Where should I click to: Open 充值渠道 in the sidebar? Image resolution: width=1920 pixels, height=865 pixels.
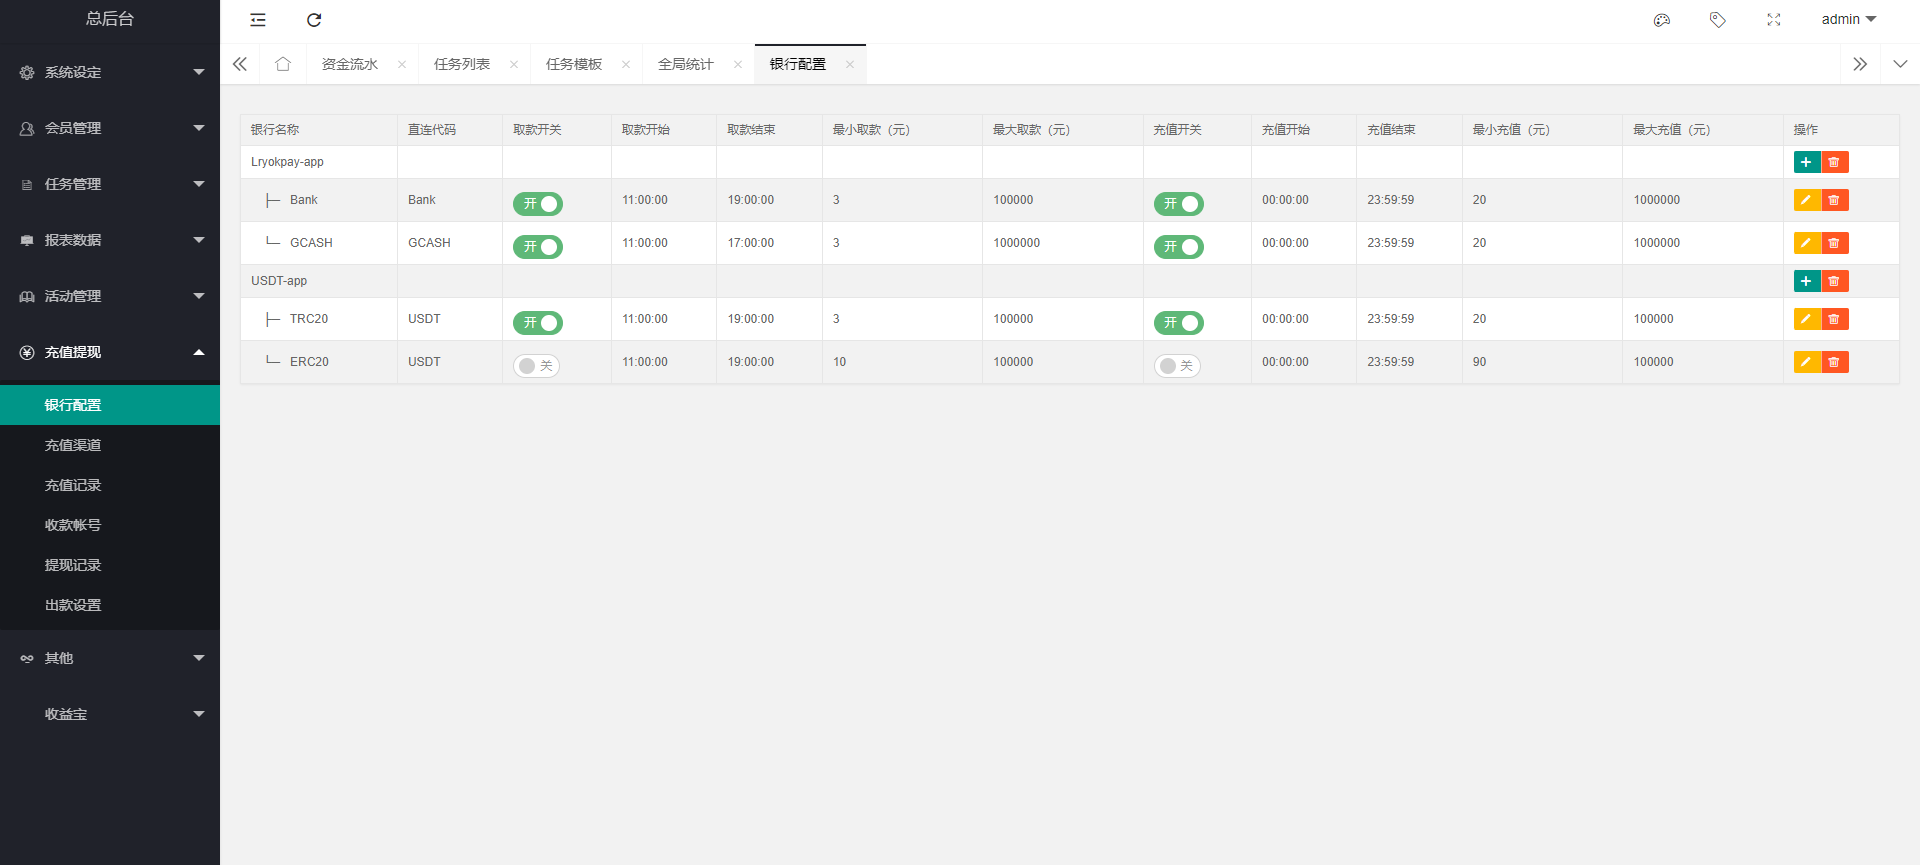[x=110, y=445]
